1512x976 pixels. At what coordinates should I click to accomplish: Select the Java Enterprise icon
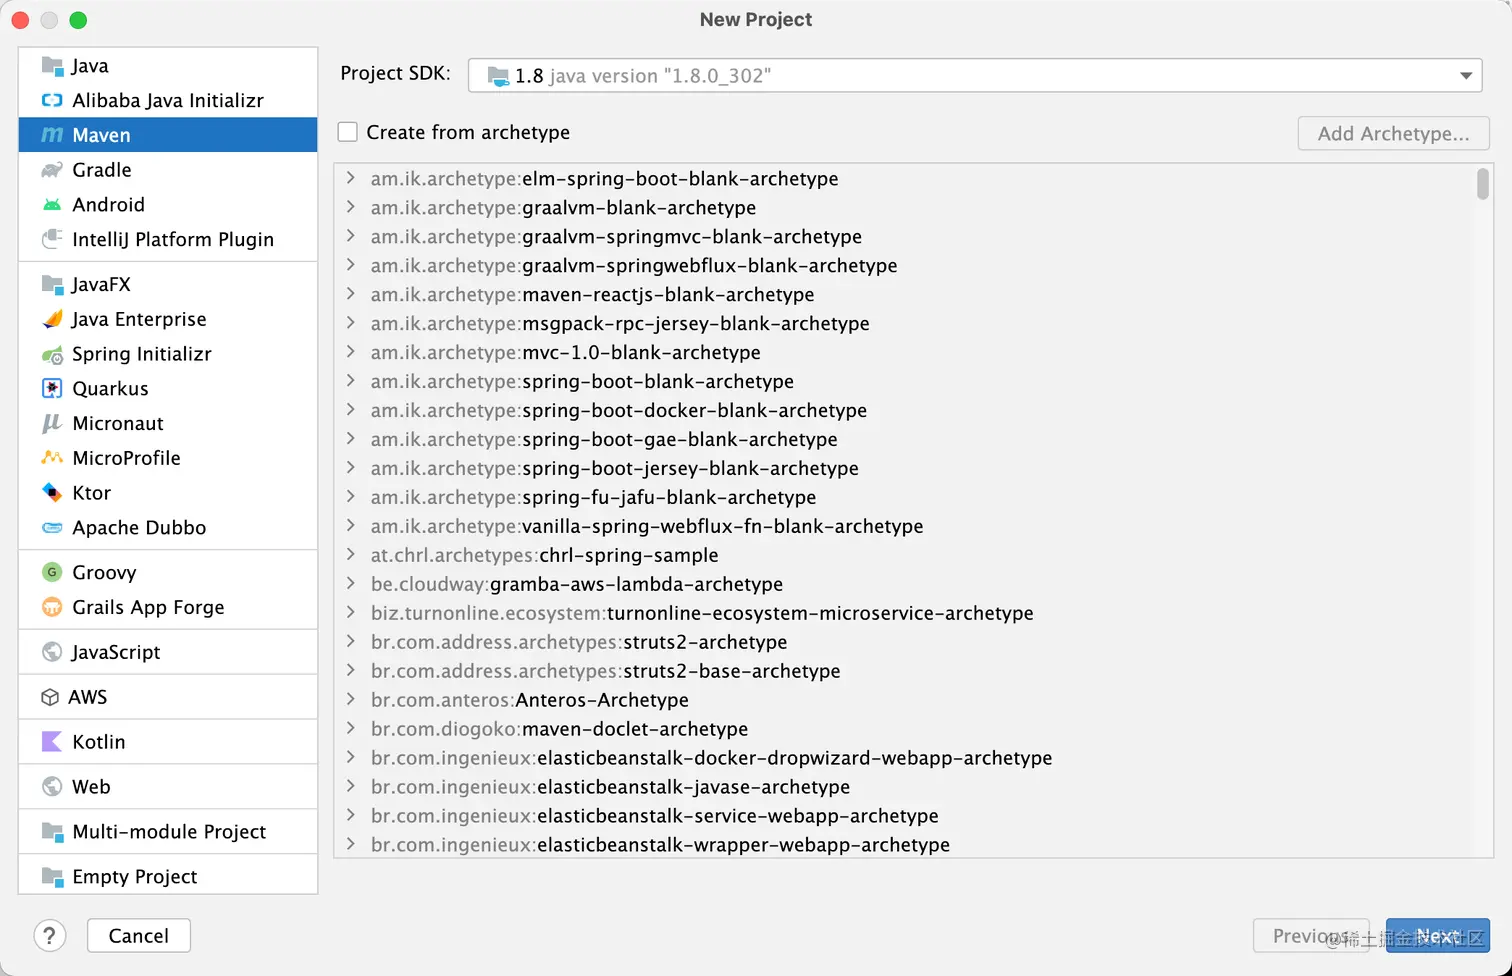click(x=52, y=319)
